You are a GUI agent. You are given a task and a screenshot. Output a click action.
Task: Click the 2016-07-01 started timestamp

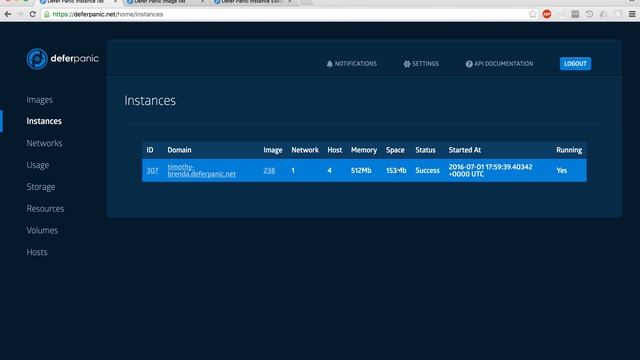click(x=490, y=170)
